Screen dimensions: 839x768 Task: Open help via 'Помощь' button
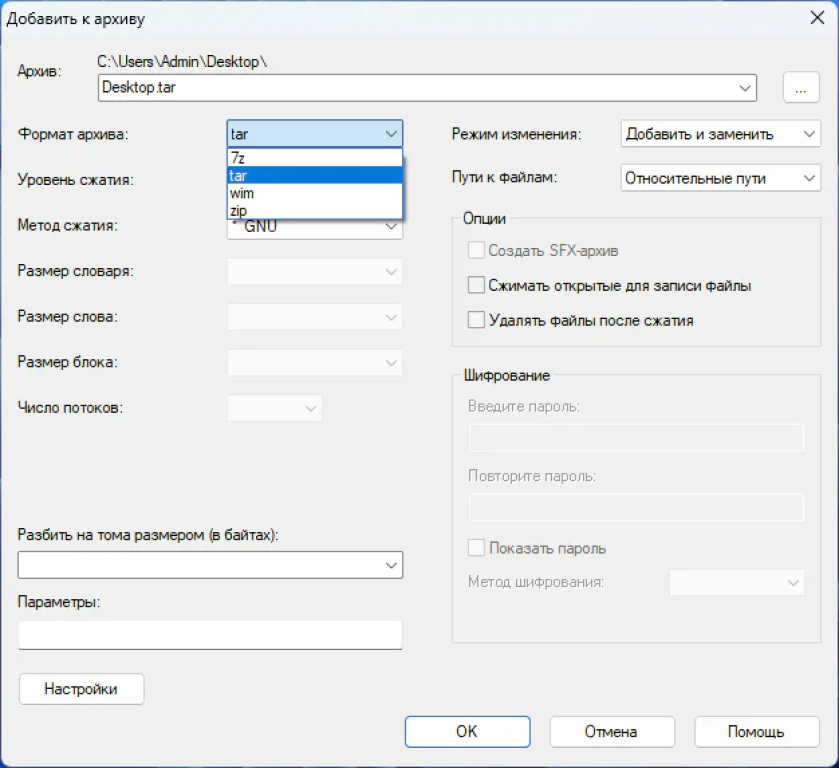click(x=756, y=731)
